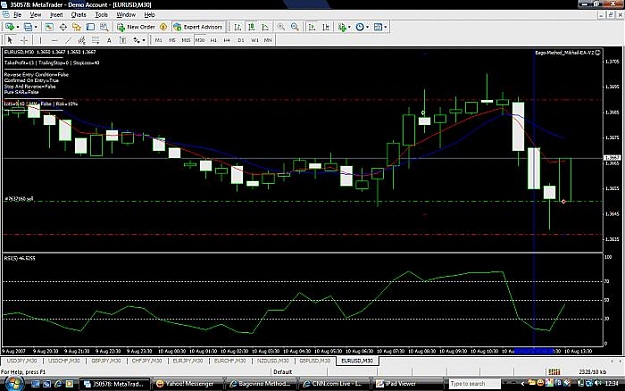625x391 pixels.
Task: Select the M30 timeframe button
Action: click(x=200, y=40)
